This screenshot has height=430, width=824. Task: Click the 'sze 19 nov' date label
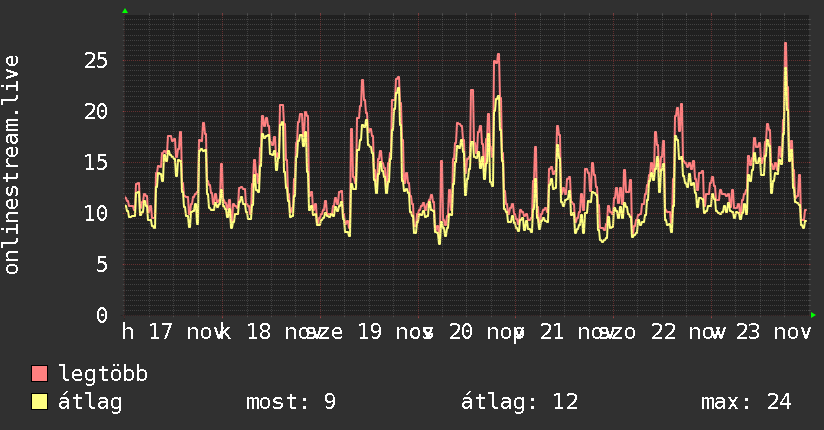point(368,332)
